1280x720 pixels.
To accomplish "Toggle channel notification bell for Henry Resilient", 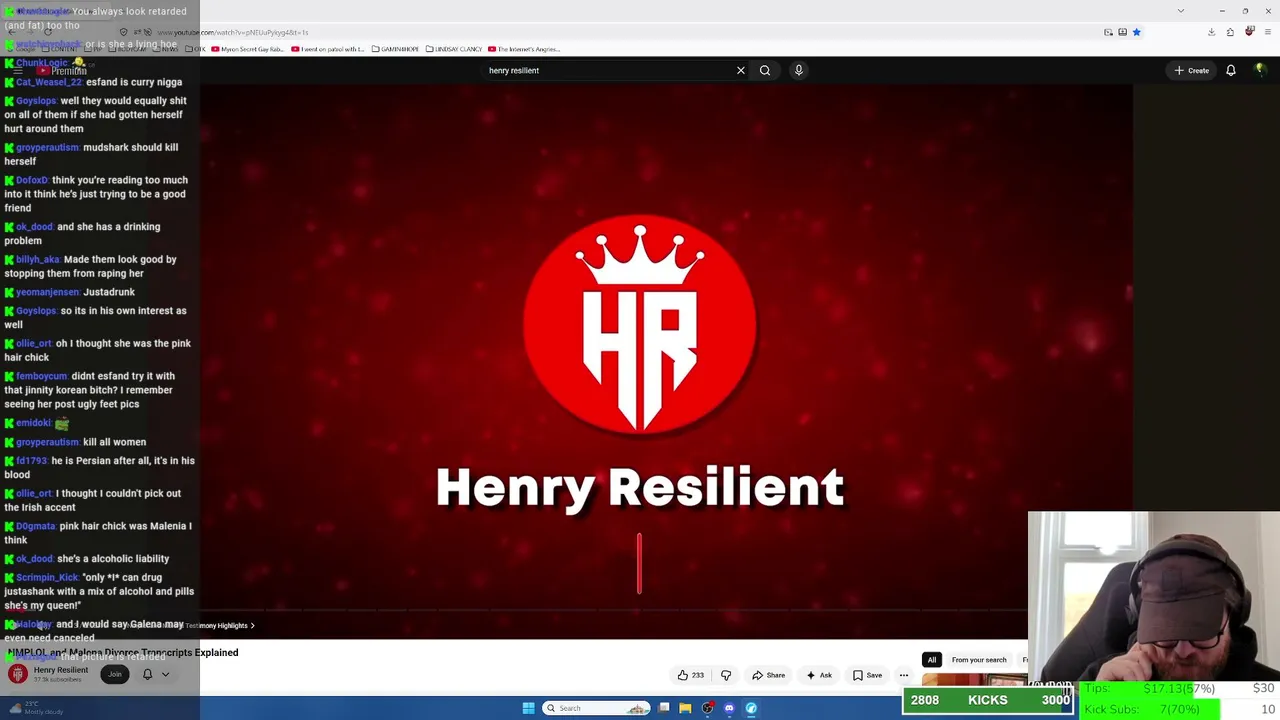I will [x=147, y=674].
